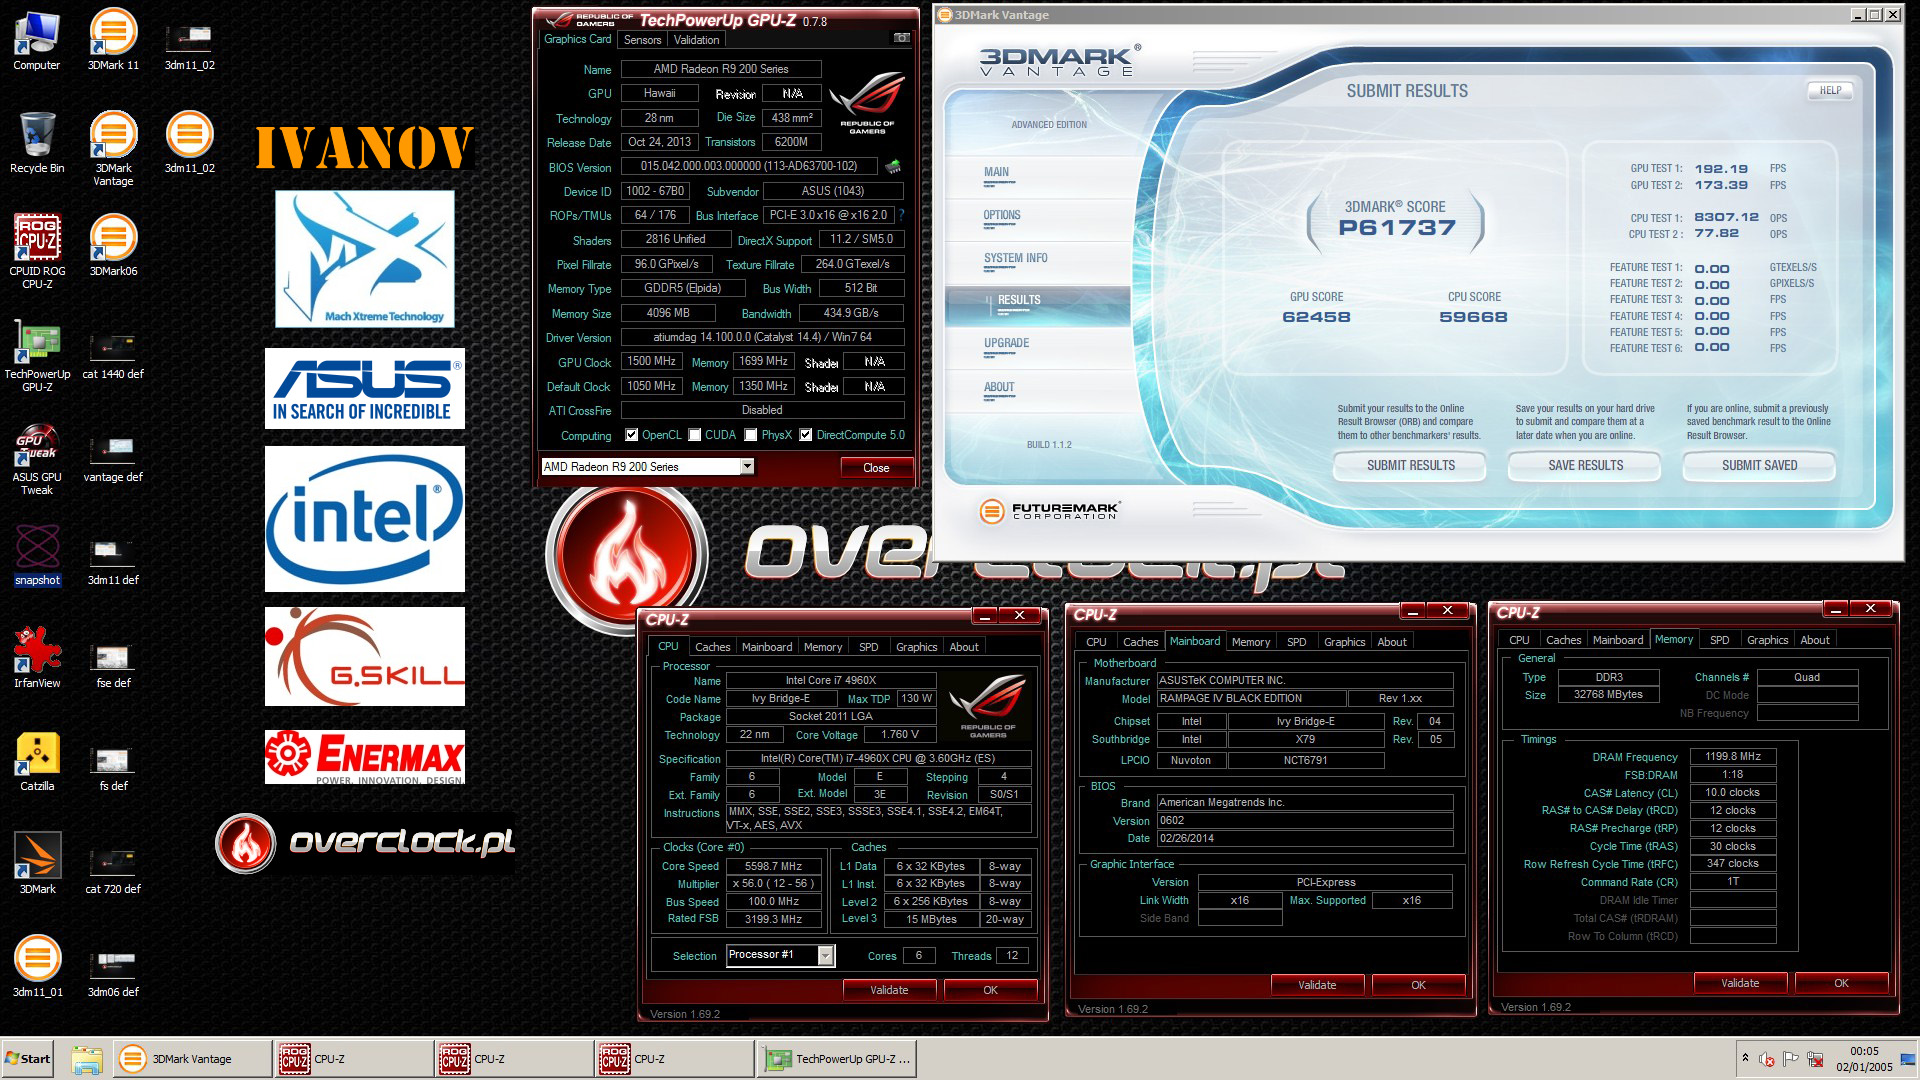
Task: Open the cat 720 def desktop file
Action: pos(113,870)
